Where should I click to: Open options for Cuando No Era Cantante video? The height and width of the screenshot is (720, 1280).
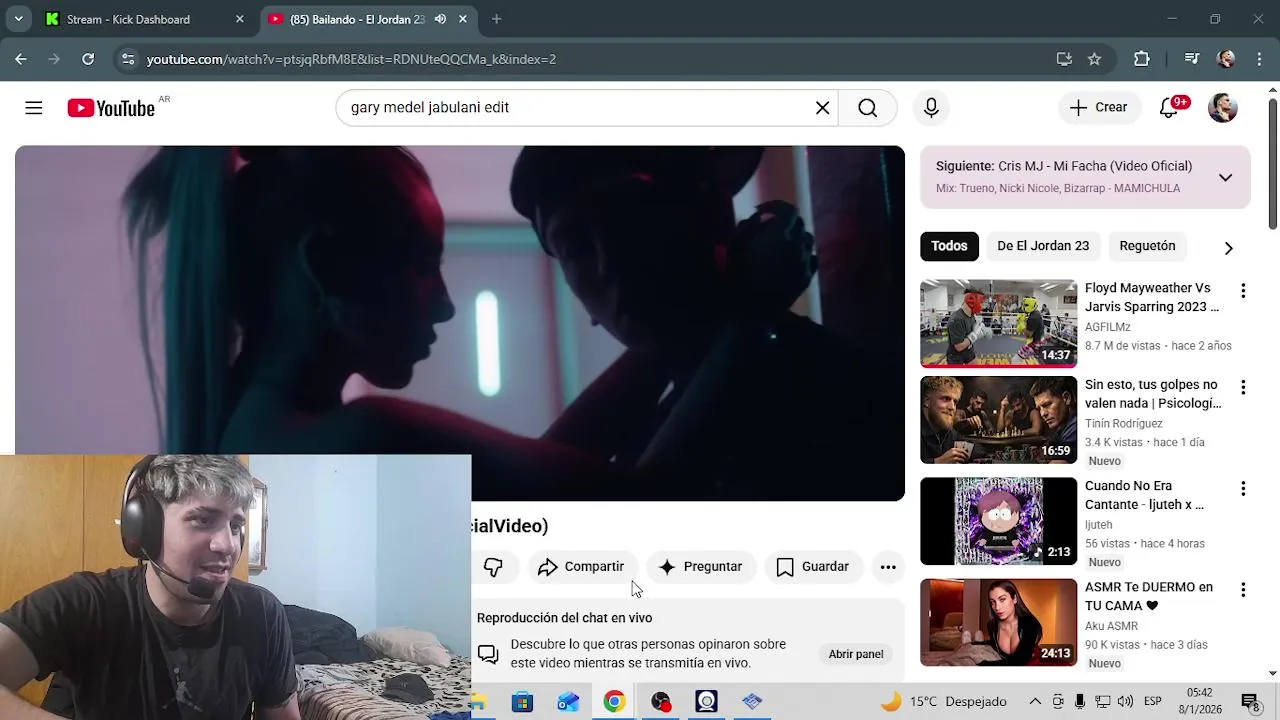tap(1243, 489)
